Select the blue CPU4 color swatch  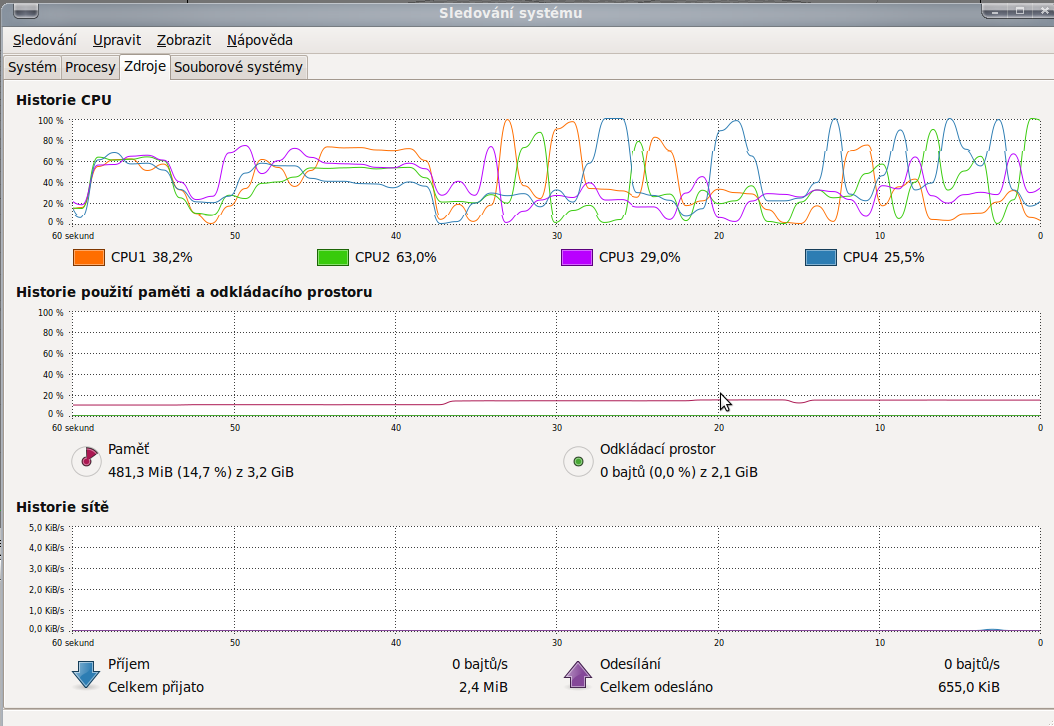(x=821, y=257)
